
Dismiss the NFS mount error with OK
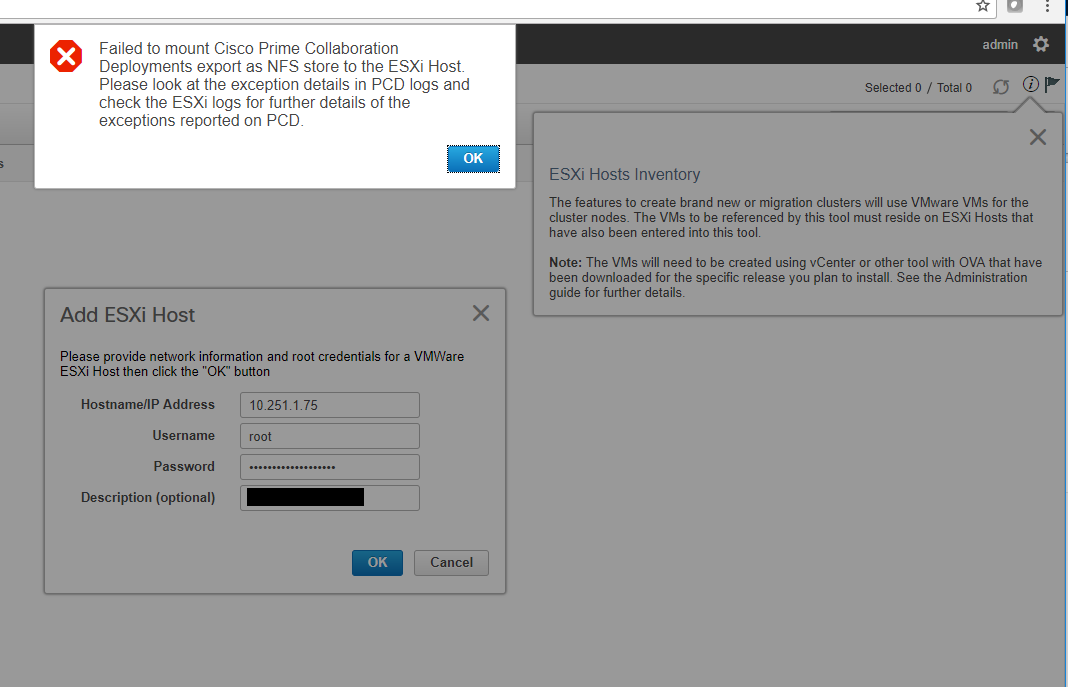(x=472, y=158)
